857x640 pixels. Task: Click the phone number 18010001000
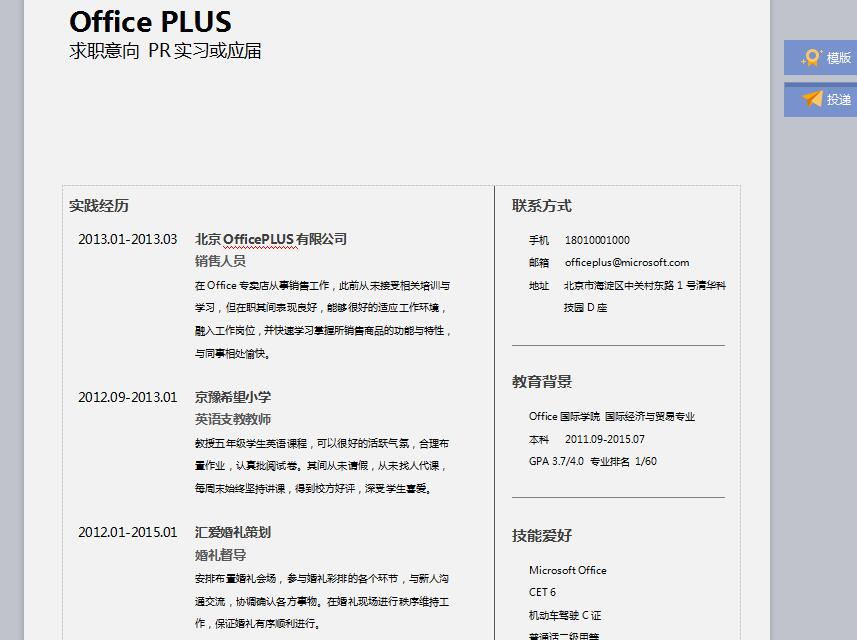coord(597,240)
